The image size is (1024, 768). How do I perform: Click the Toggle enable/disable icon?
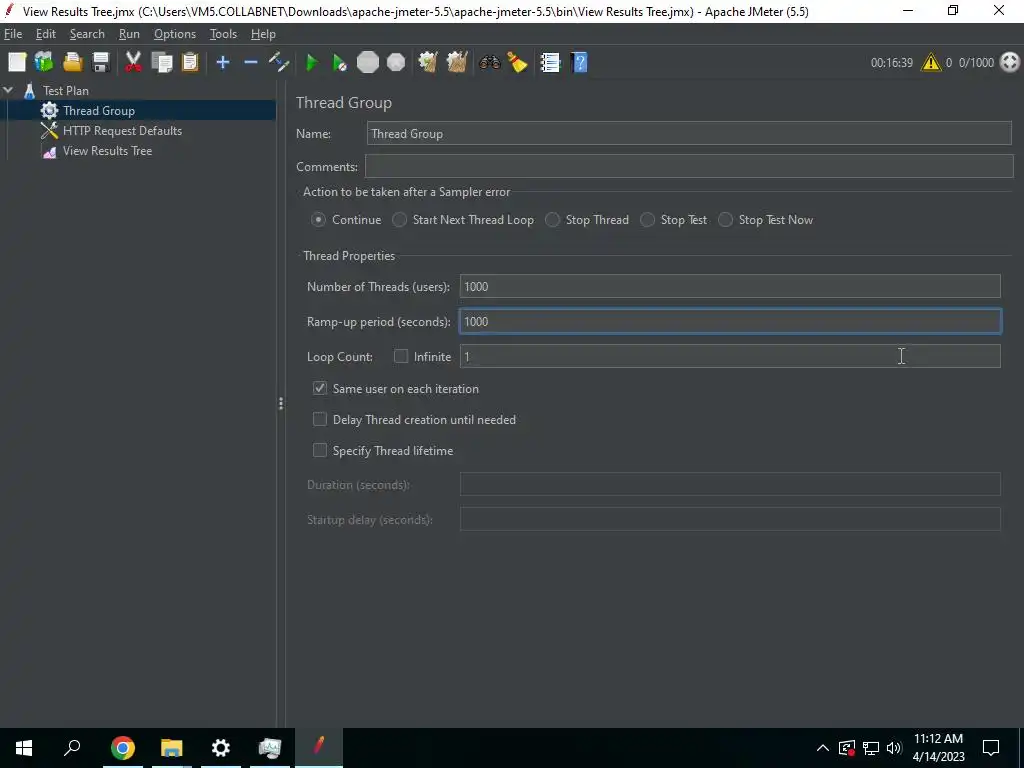pyautogui.click(x=279, y=63)
